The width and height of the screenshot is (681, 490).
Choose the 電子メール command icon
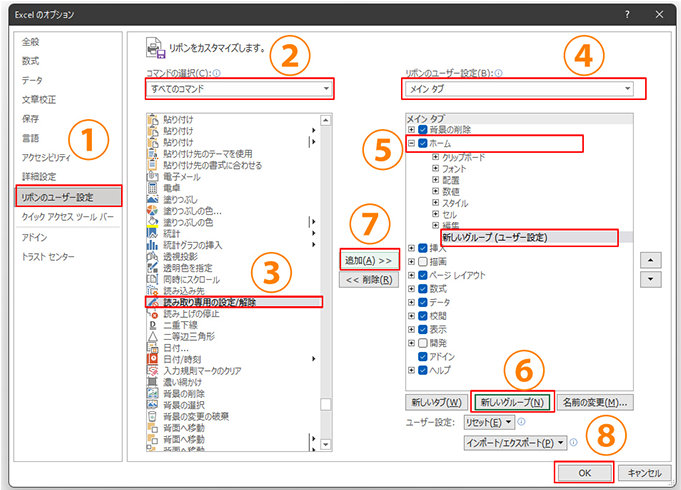152,177
